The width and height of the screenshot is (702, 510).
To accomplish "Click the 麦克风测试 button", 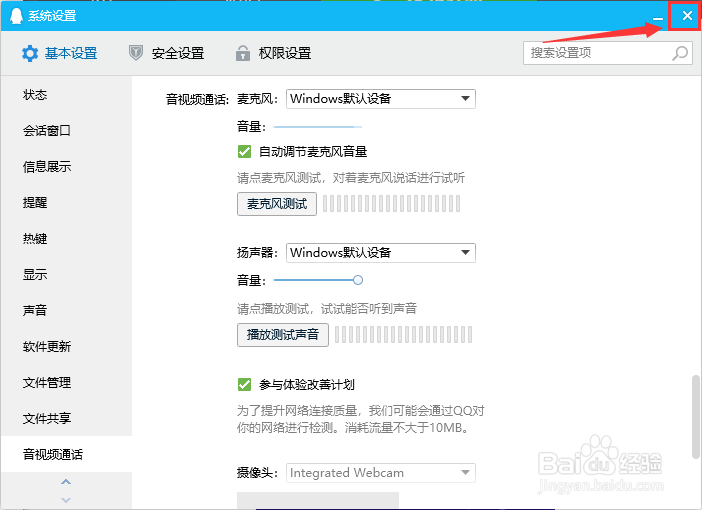I will coord(277,204).
